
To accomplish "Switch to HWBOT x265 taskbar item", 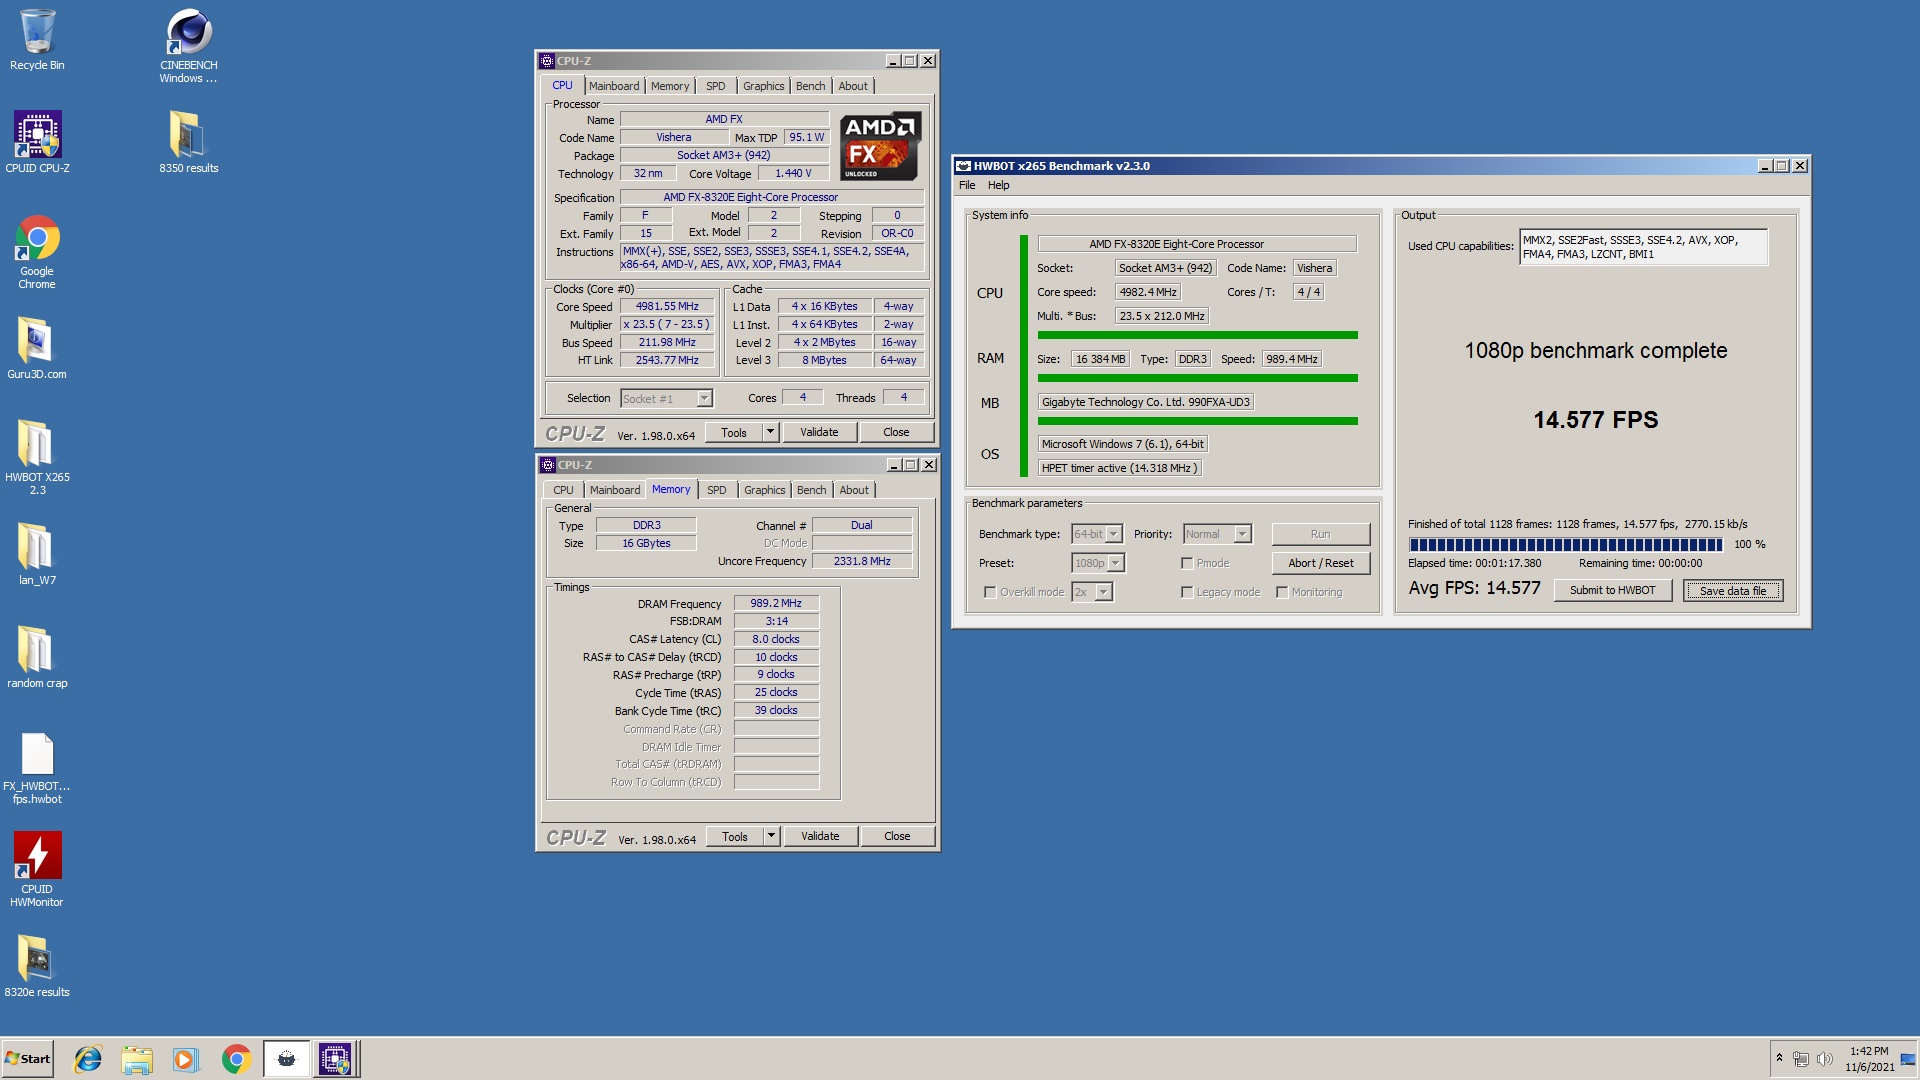I will [286, 1059].
